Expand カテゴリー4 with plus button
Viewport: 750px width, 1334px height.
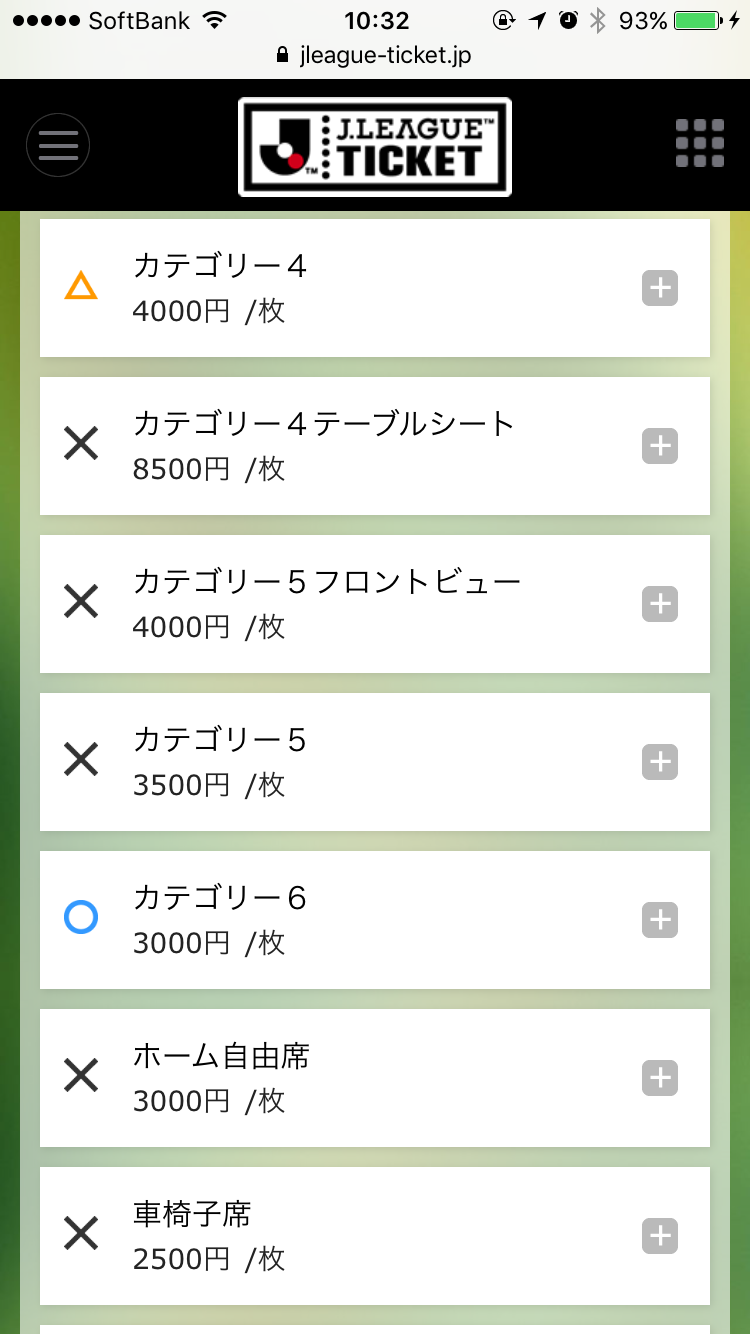pos(660,288)
